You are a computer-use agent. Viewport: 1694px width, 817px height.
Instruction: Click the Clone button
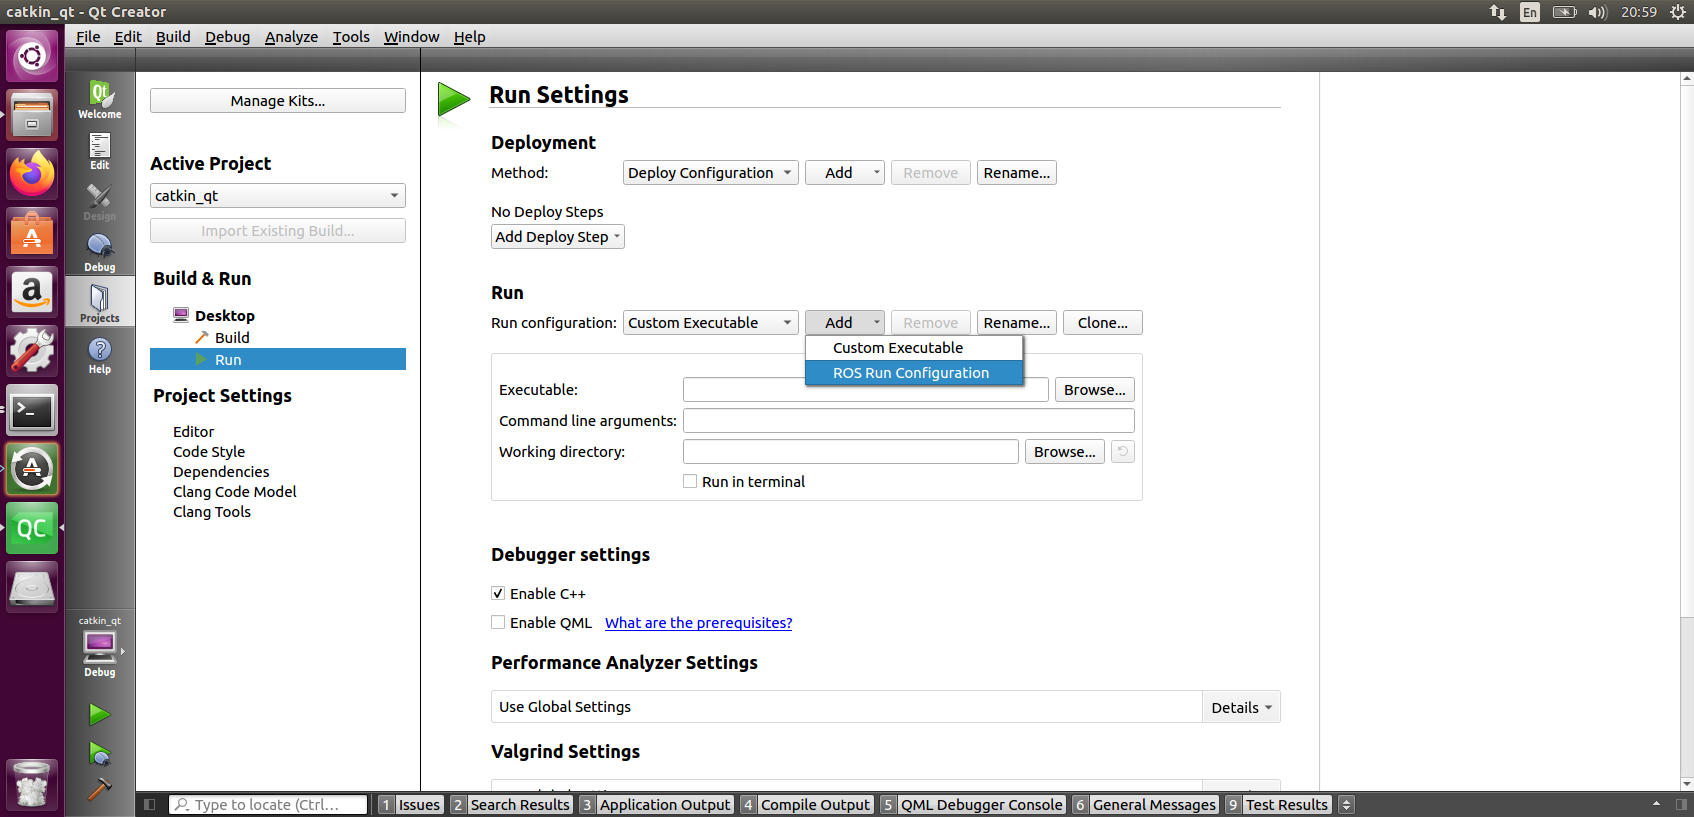(1103, 323)
